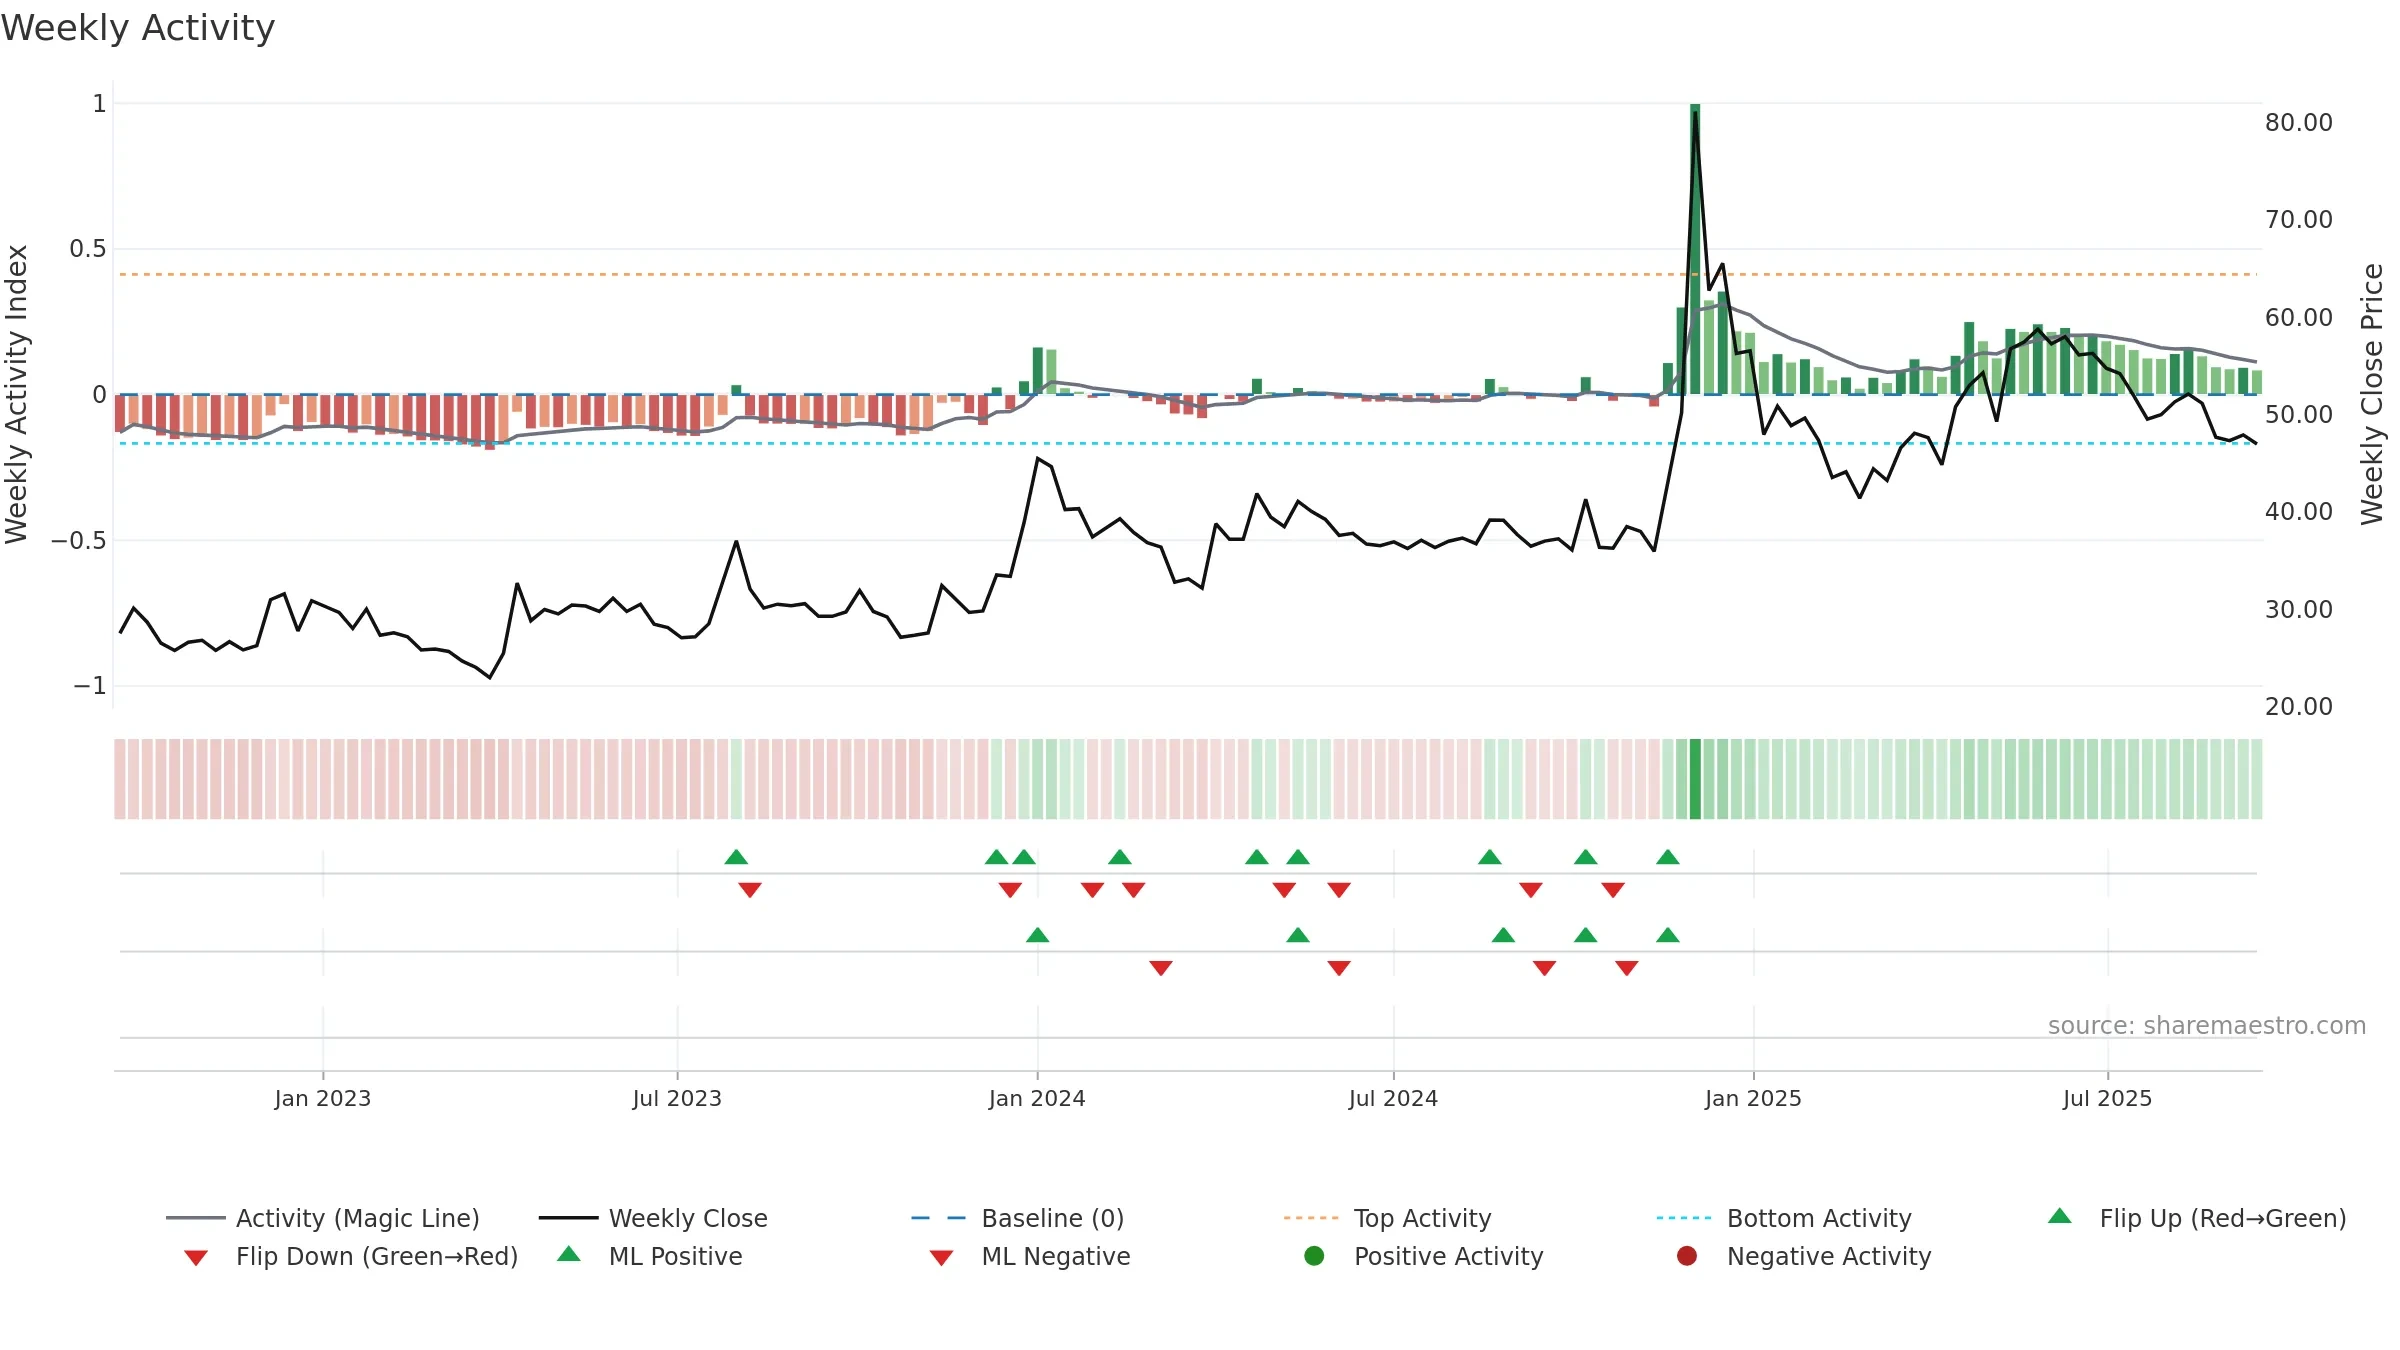Viewport: 2400px width, 1350px height.
Task: Toggle the Weekly Close legend entry
Action: (x=653, y=1218)
